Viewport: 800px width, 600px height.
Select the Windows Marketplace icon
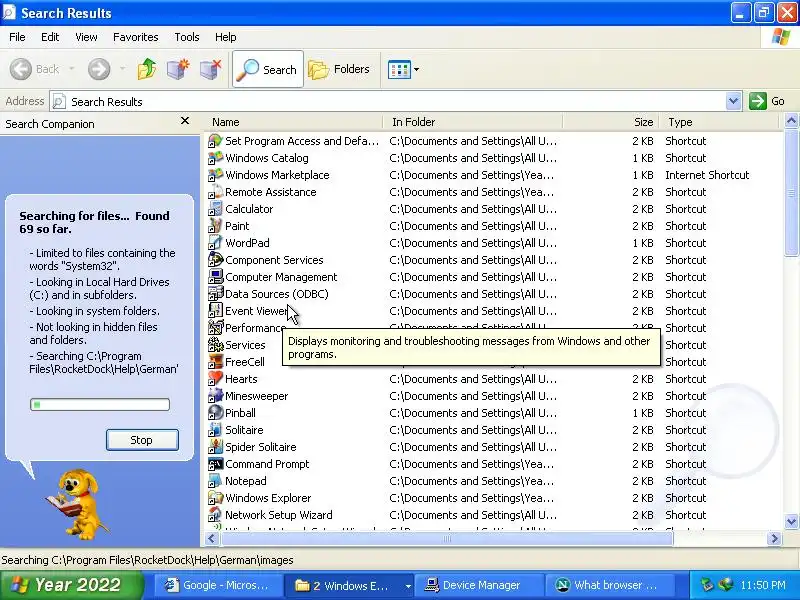(x=215, y=175)
